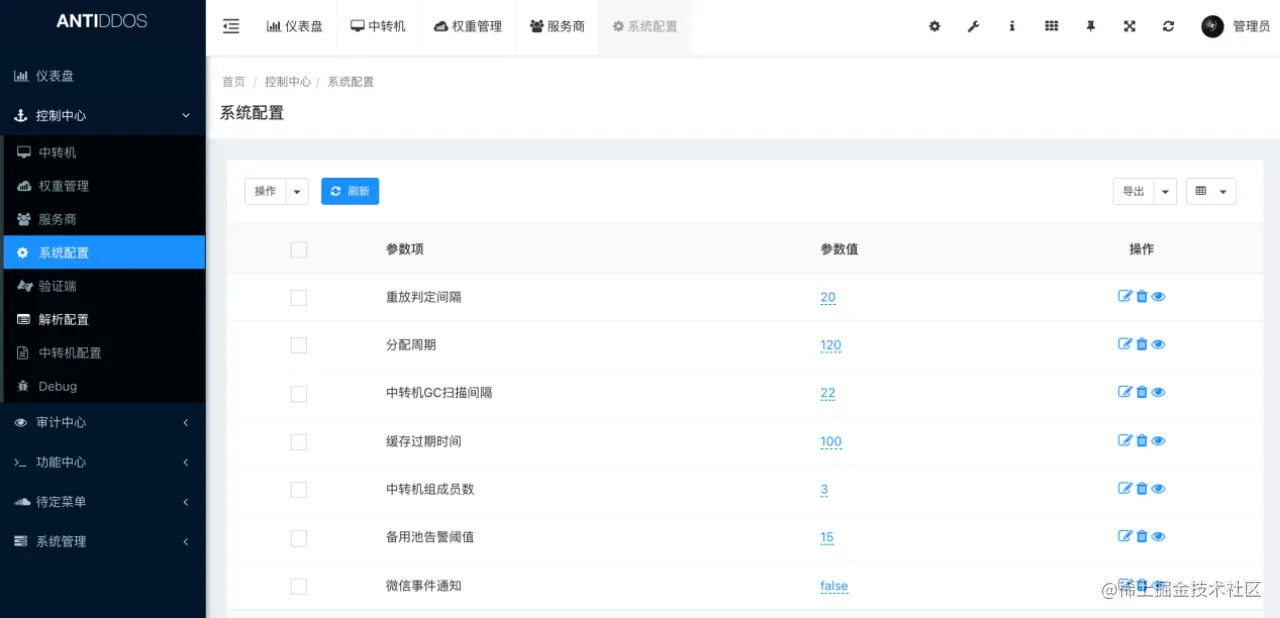Check the 重放判定间隔 row checkbox
This screenshot has width=1280, height=618.
click(298, 298)
